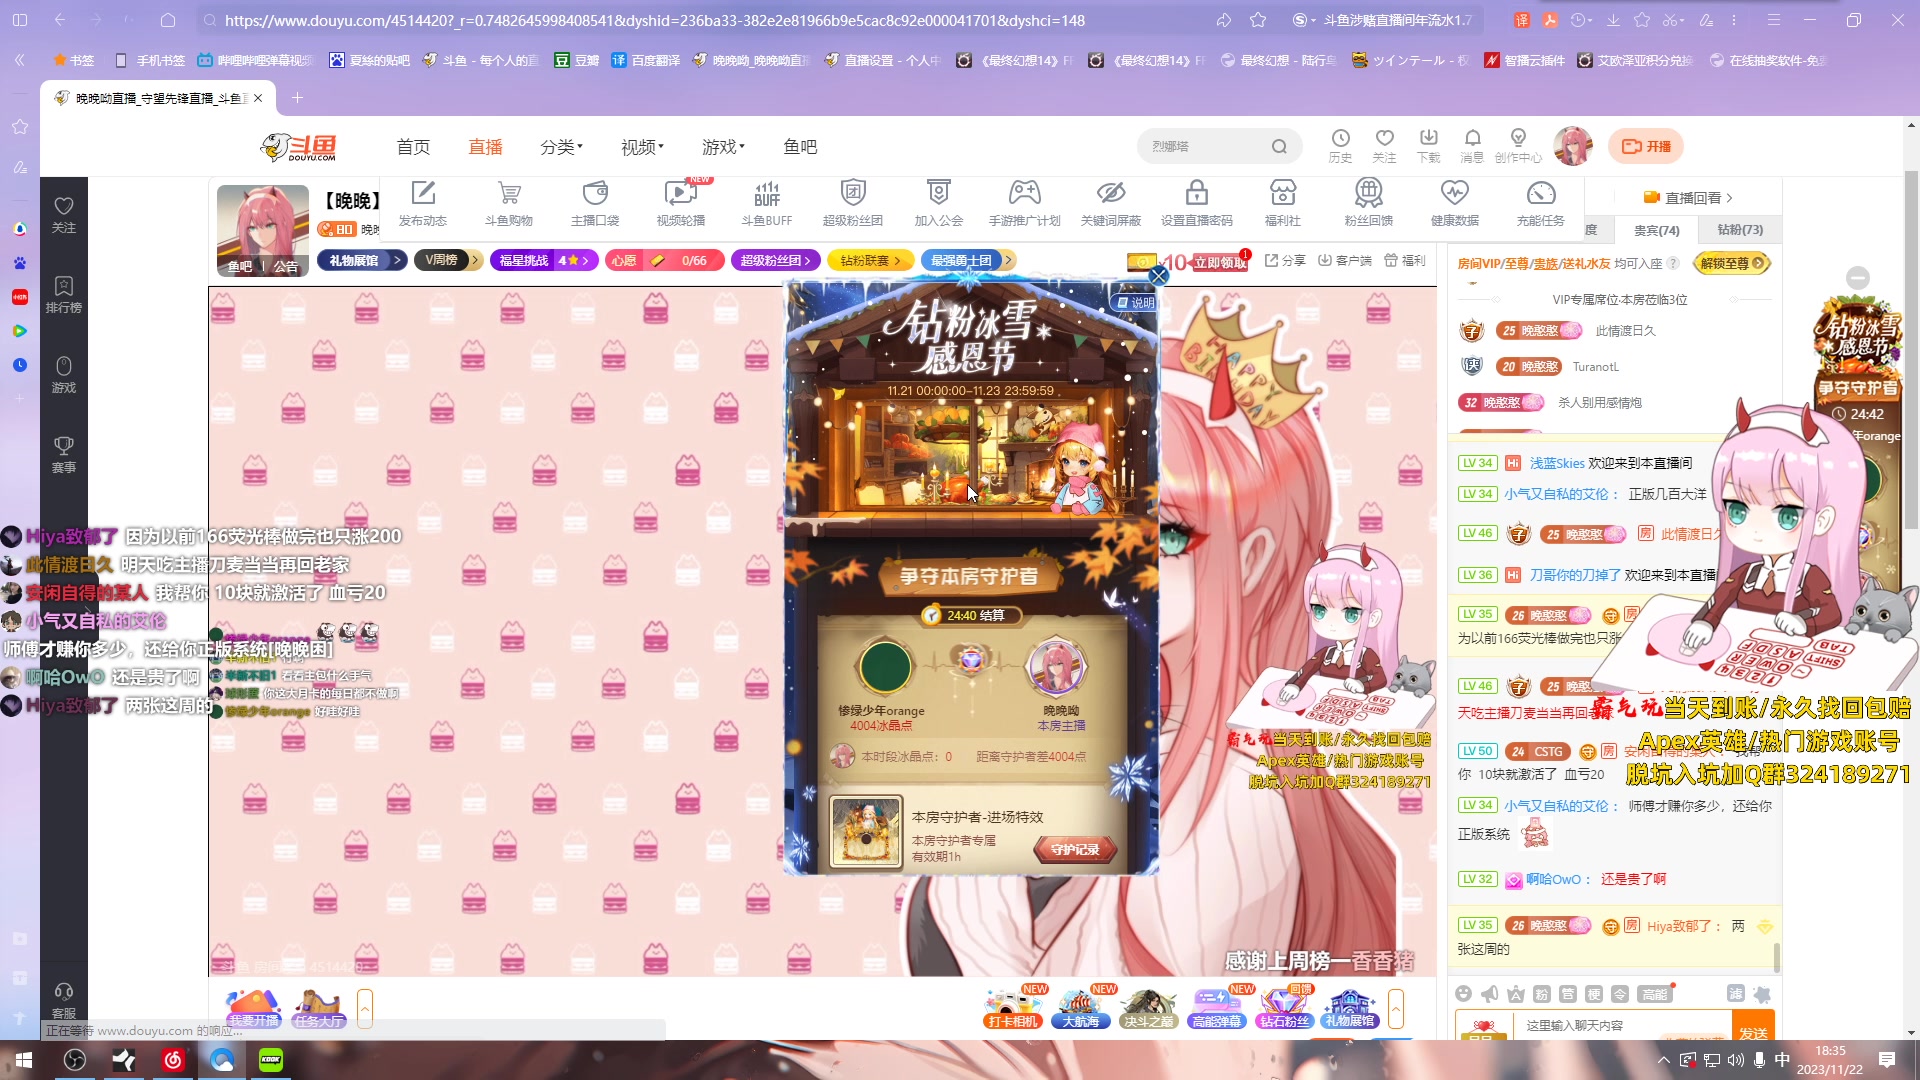Collapse VIP seat list with minus button
Image resolution: width=1920 pixels, height=1080 pixels.
[x=1858, y=278]
